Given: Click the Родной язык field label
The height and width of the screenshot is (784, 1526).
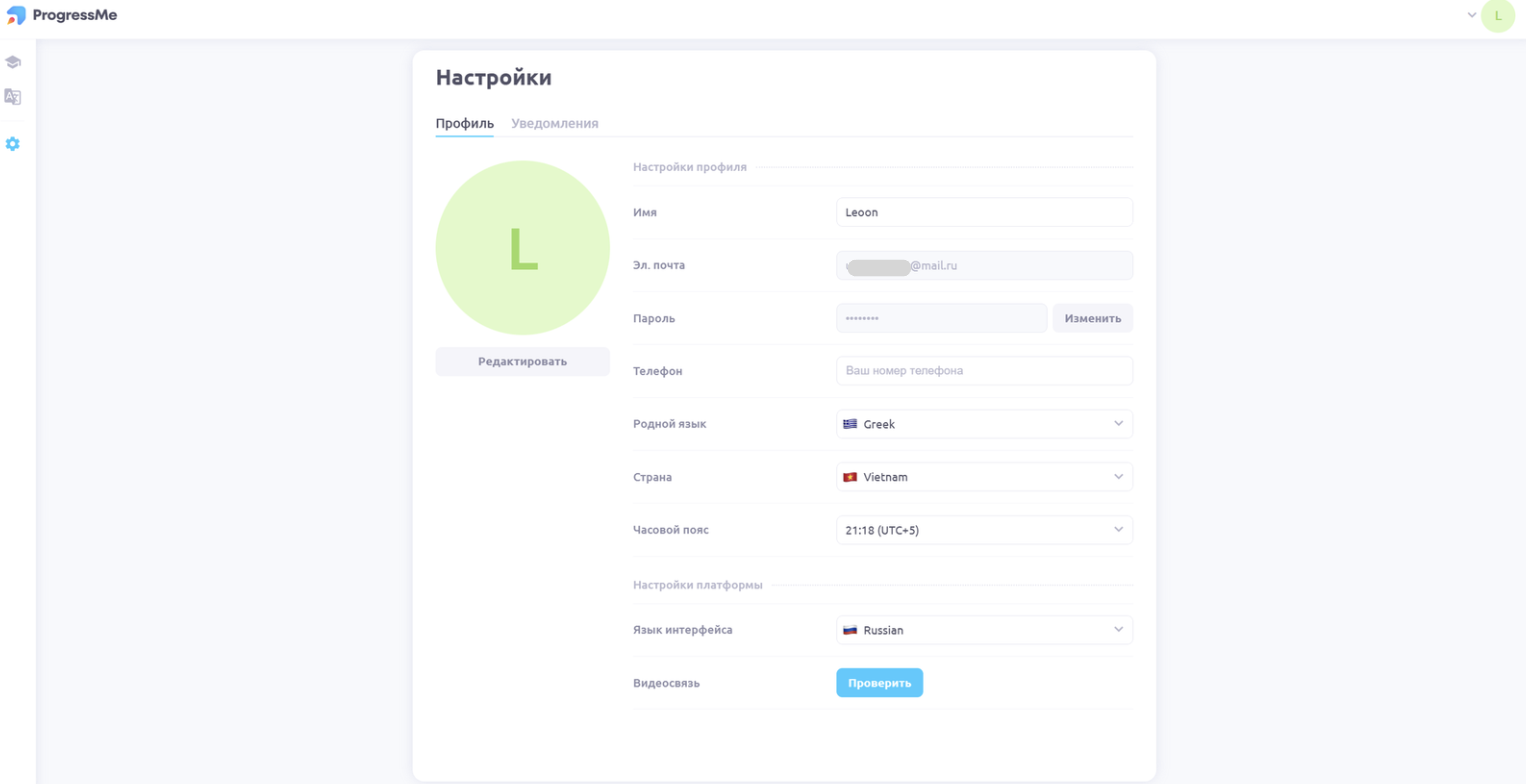Looking at the screenshot, I should coord(670,424).
